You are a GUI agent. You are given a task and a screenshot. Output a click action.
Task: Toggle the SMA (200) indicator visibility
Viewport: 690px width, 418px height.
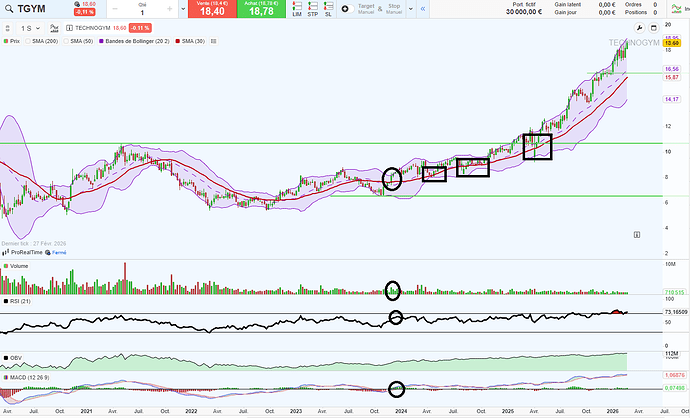coord(29,43)
